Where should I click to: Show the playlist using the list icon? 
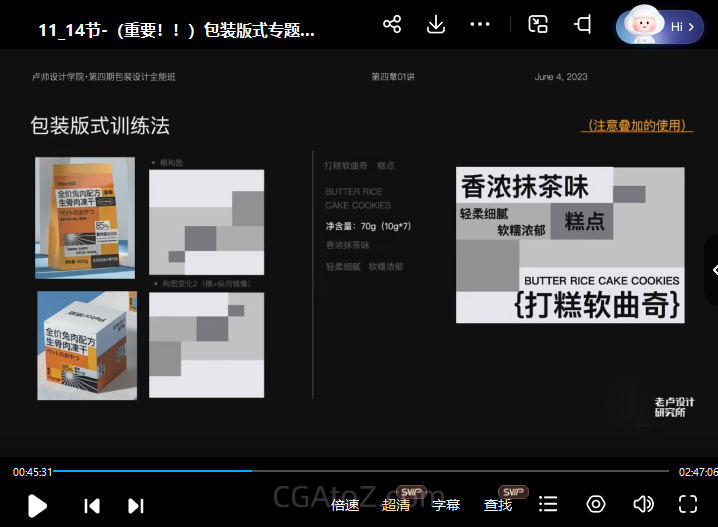point(548,504)
